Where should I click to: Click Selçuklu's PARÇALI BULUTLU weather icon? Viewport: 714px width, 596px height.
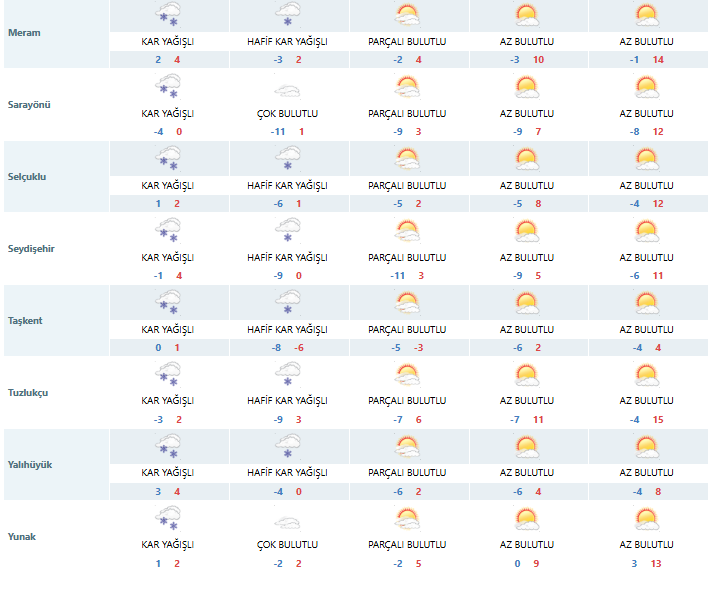(407, 160)
